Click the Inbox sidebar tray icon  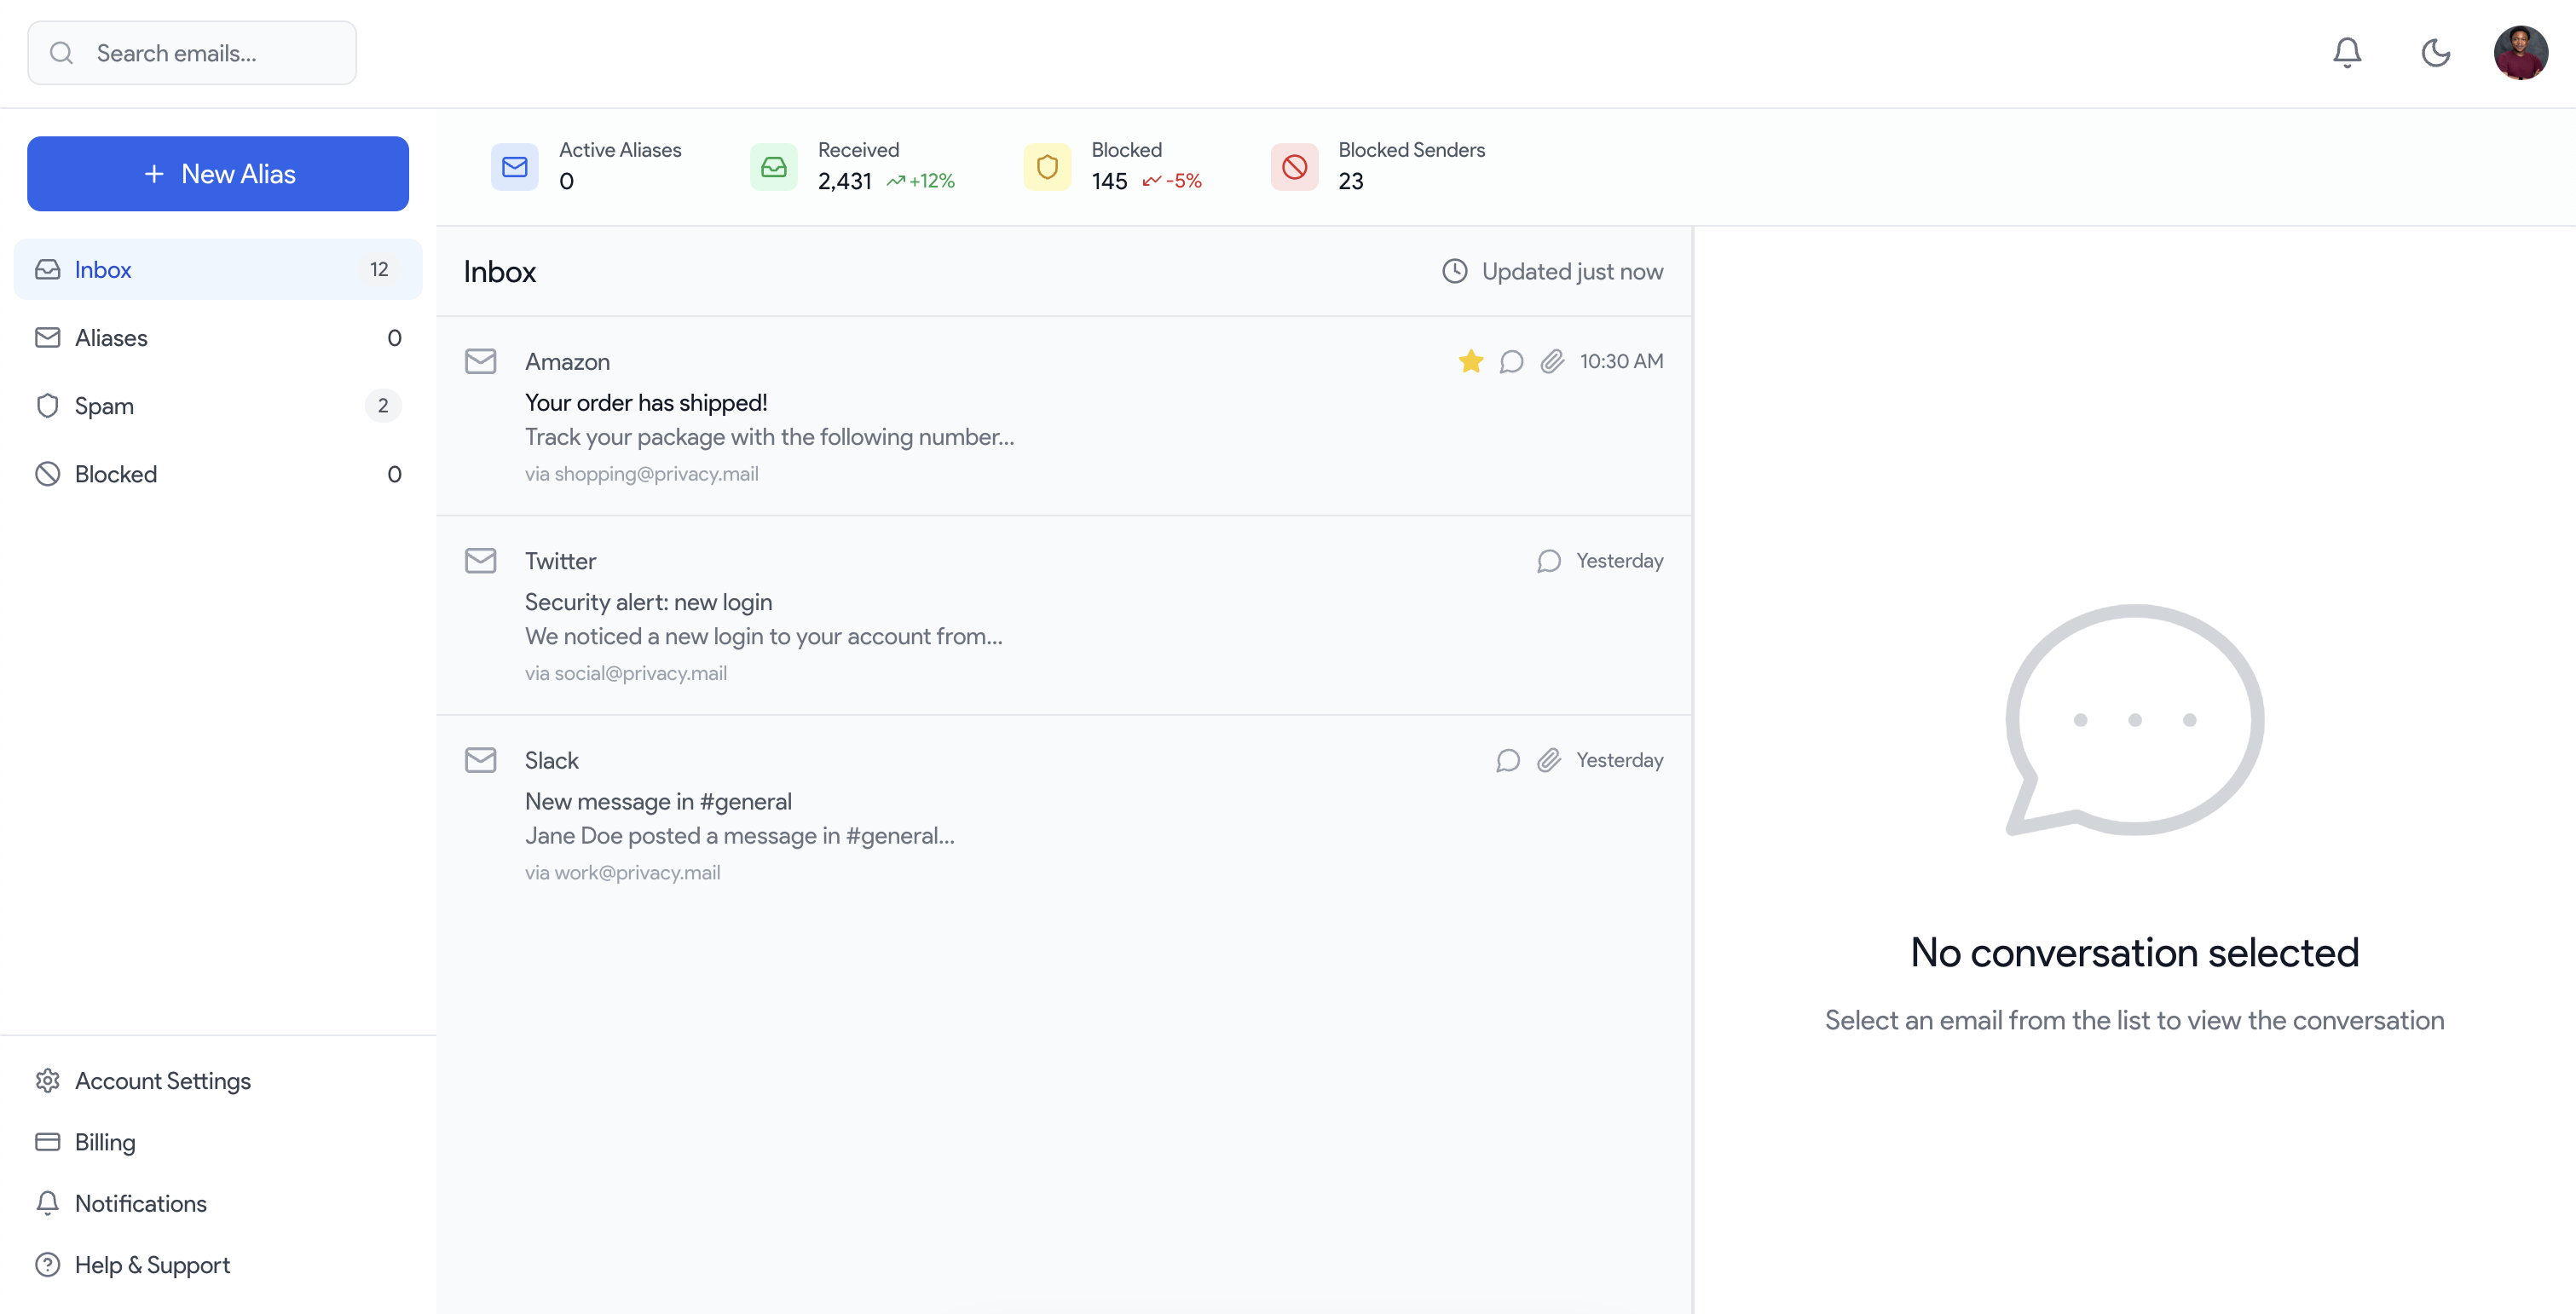(x=47, y=269)
